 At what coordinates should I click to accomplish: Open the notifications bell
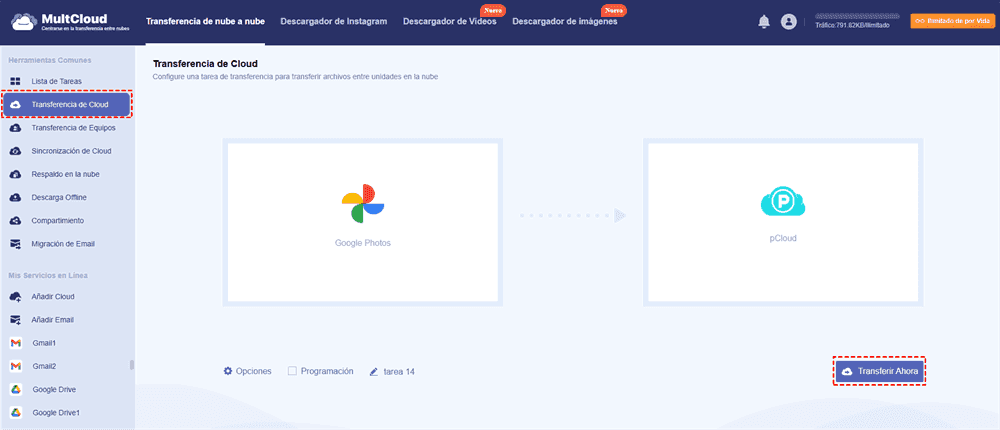[x=763, y=22]
